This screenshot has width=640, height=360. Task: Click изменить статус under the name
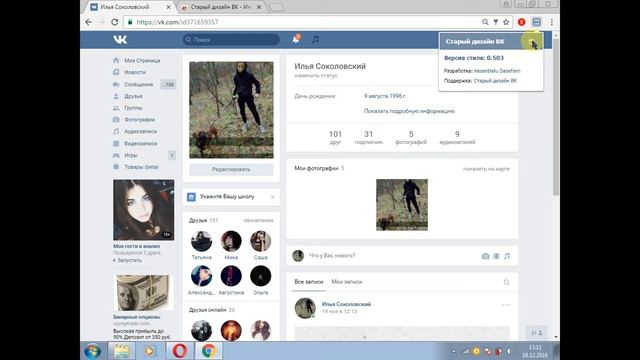click(x=316, y=76)
